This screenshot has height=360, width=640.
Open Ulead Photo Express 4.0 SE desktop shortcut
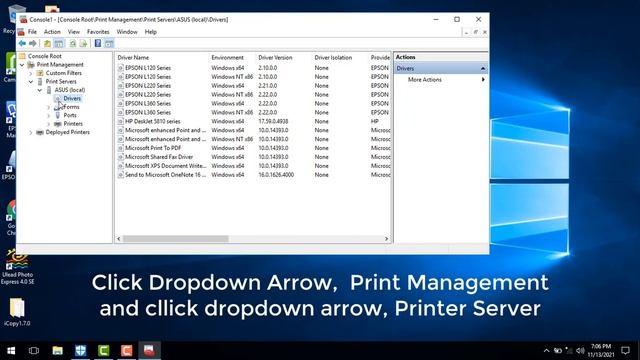[17, 268]
